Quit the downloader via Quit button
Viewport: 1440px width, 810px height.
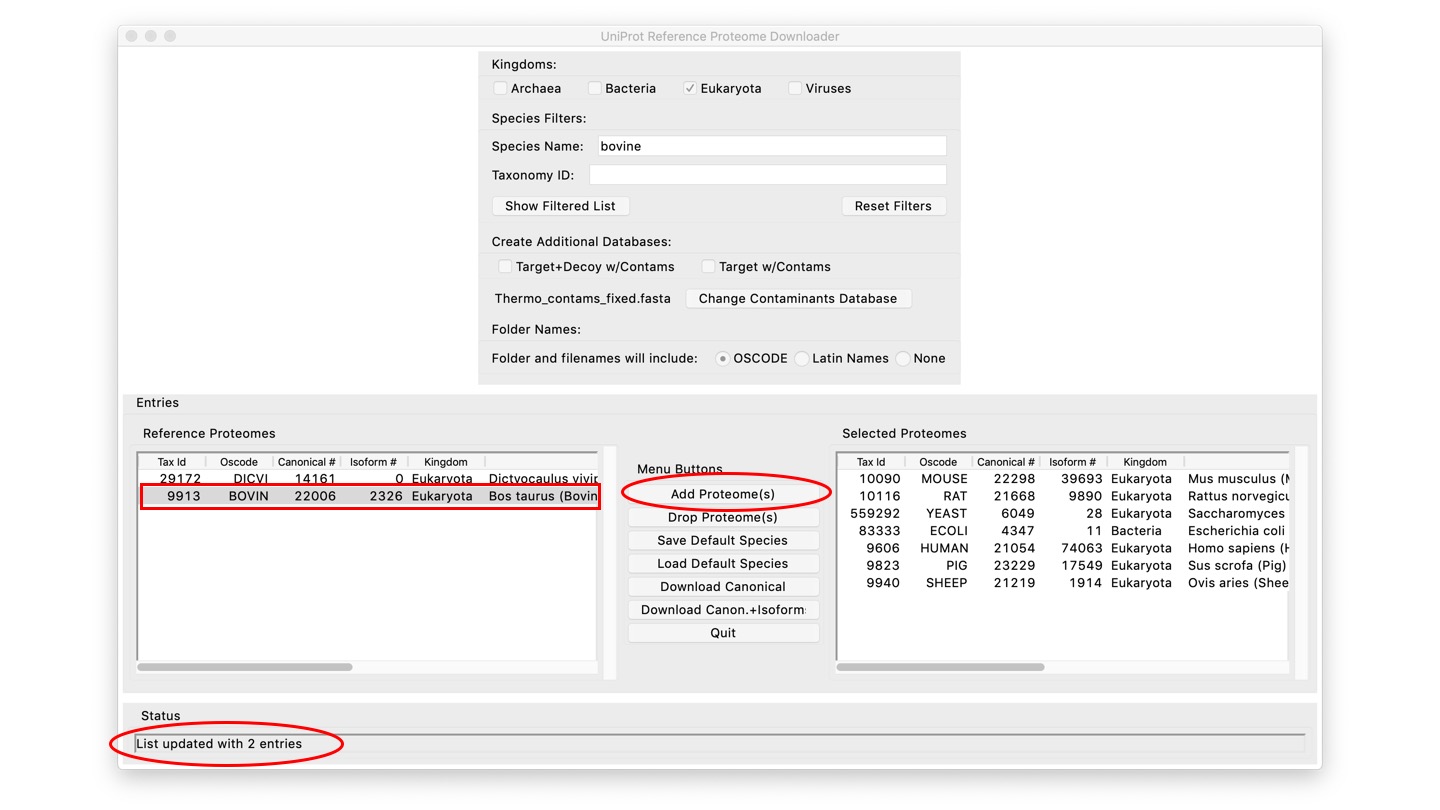[723, 633]
